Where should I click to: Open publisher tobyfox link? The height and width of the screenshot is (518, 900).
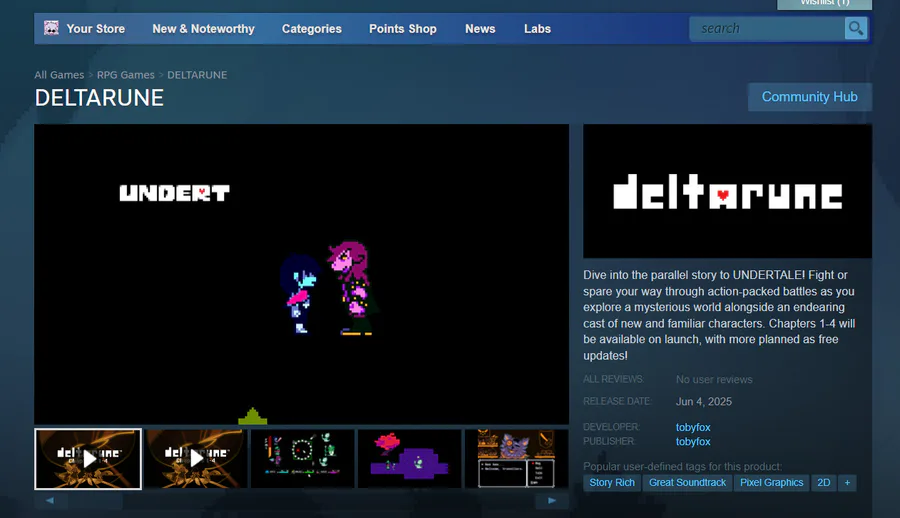[x=693, y=442]
